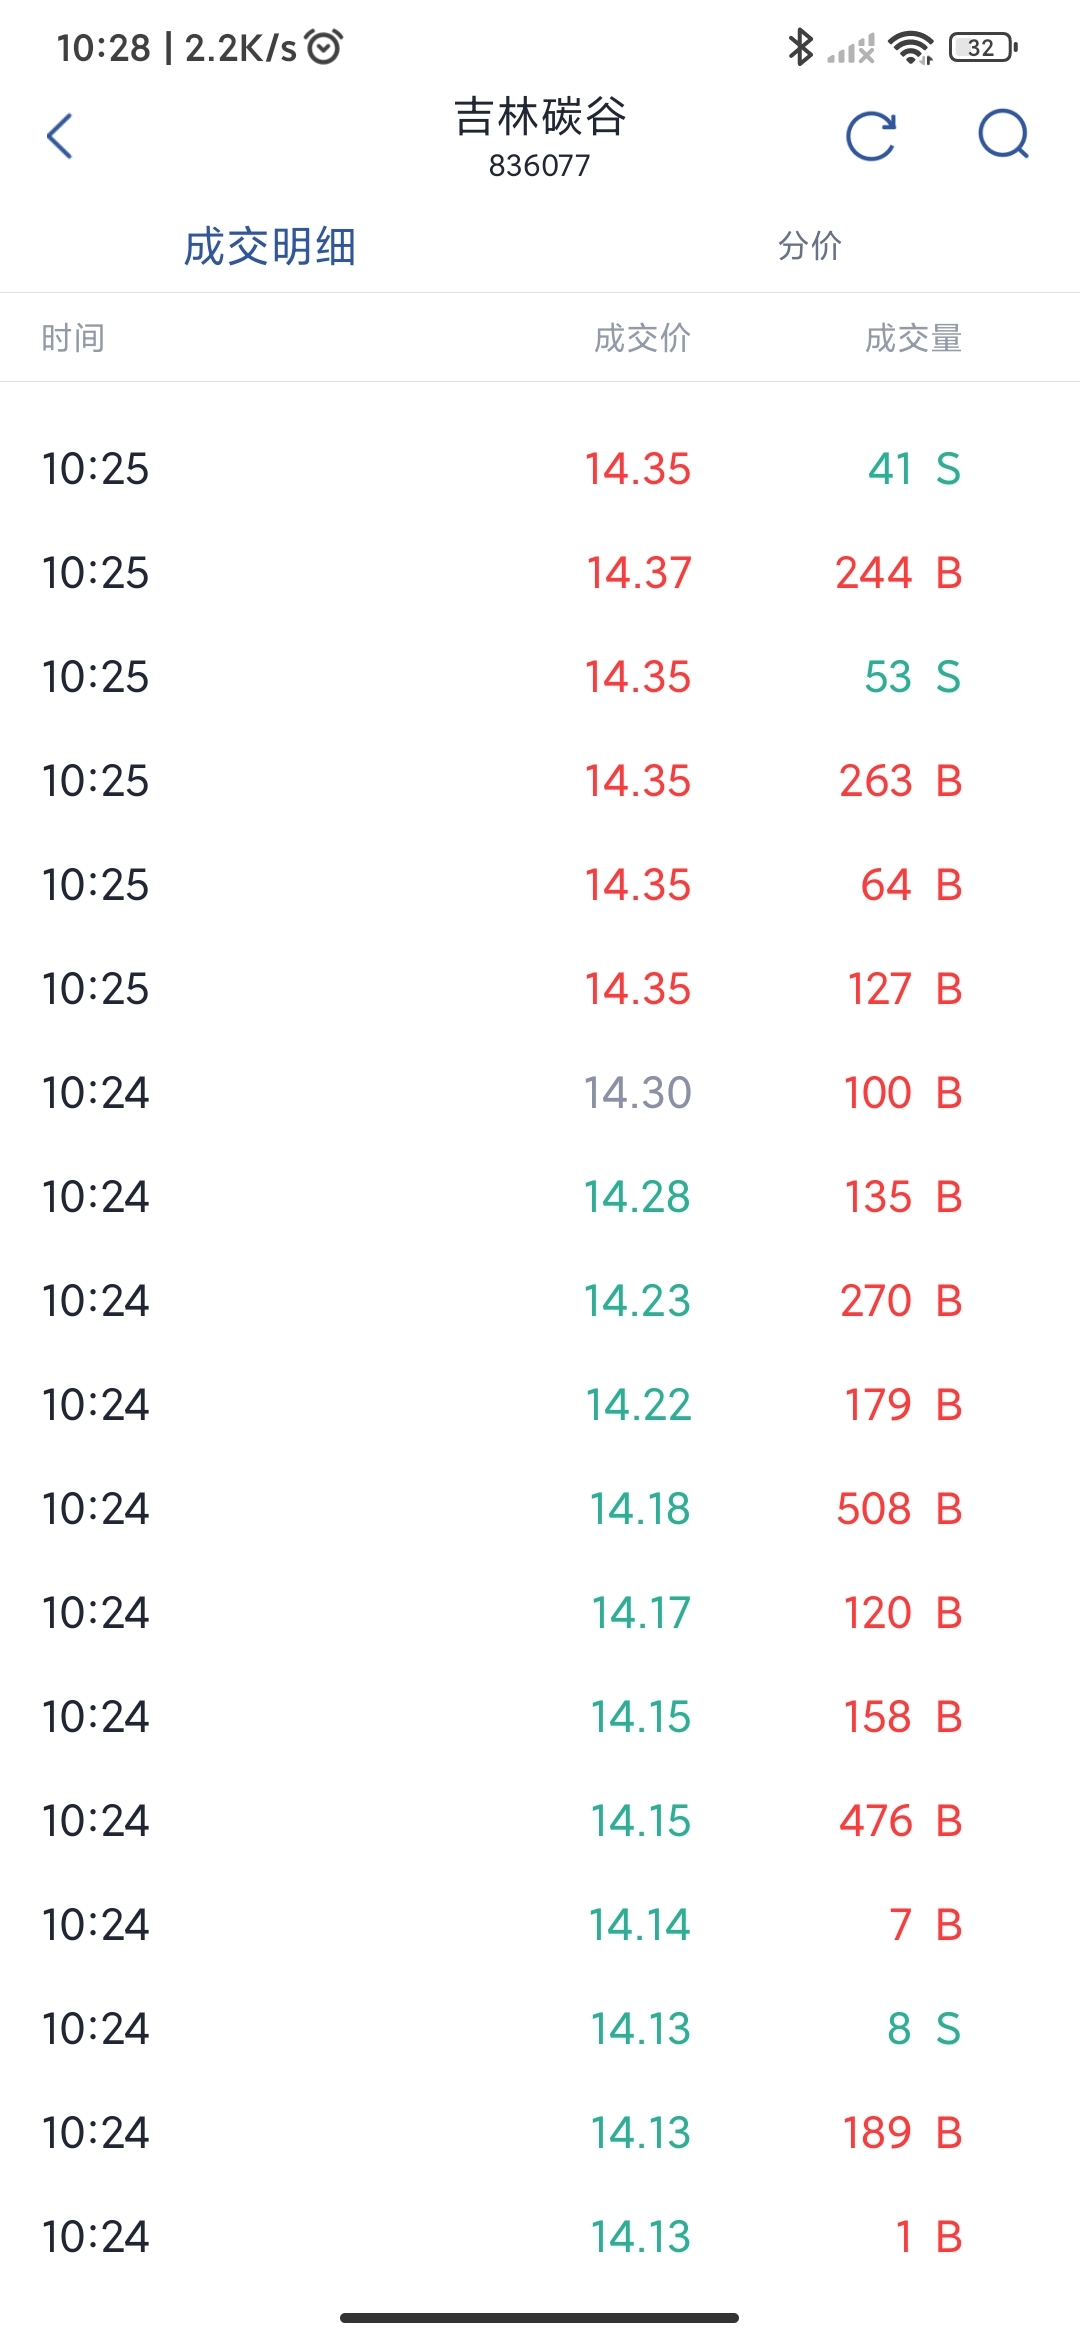This screenshot has height=2340, width=1080.
Task: Tap the 时间 column header
Action: point(73,338)
